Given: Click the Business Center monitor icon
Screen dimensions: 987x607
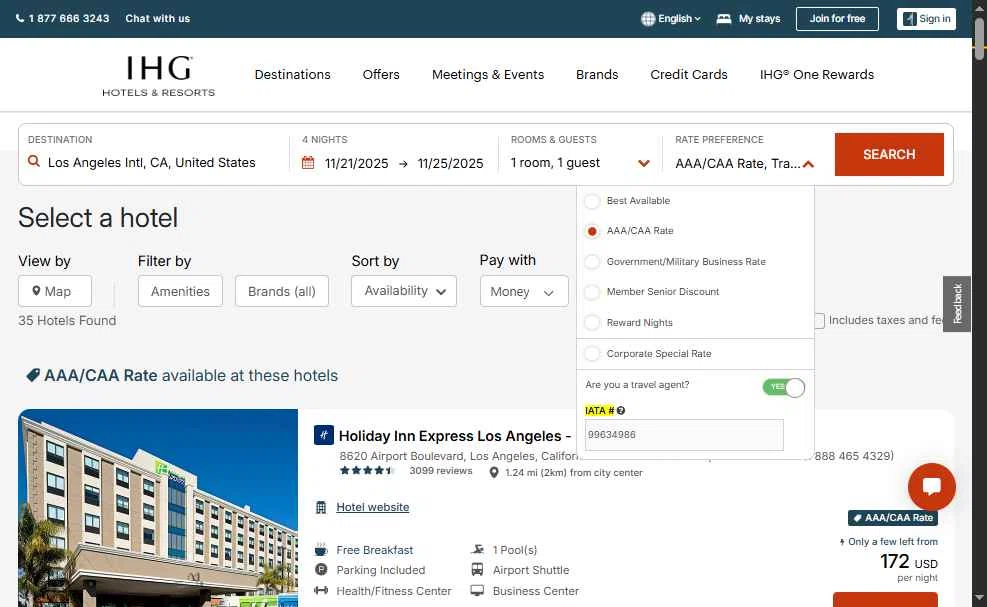Looking at the screenshot, I should click(x=477, y=591).
